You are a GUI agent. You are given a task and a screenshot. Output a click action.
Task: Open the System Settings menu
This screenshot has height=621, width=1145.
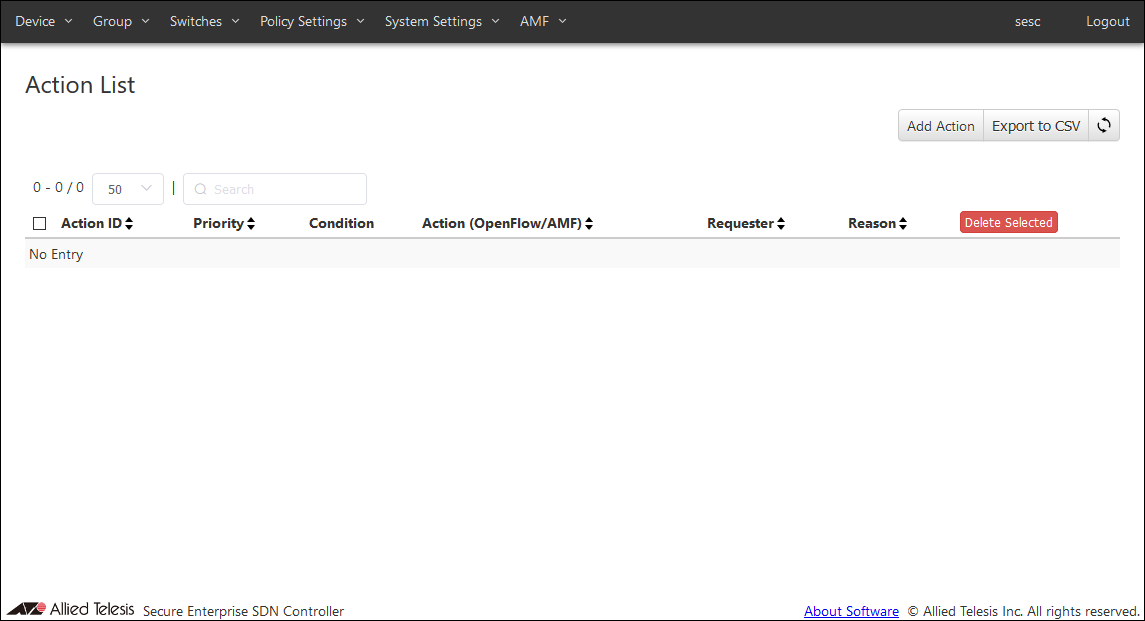click(442, 21)
